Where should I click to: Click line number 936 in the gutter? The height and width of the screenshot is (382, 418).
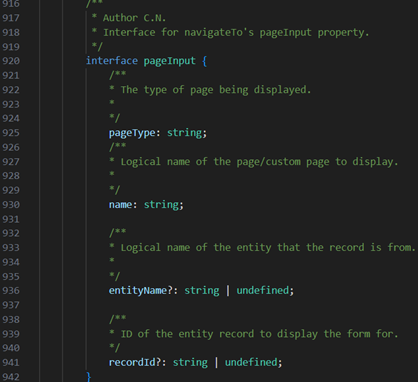[x=11, y=290]
